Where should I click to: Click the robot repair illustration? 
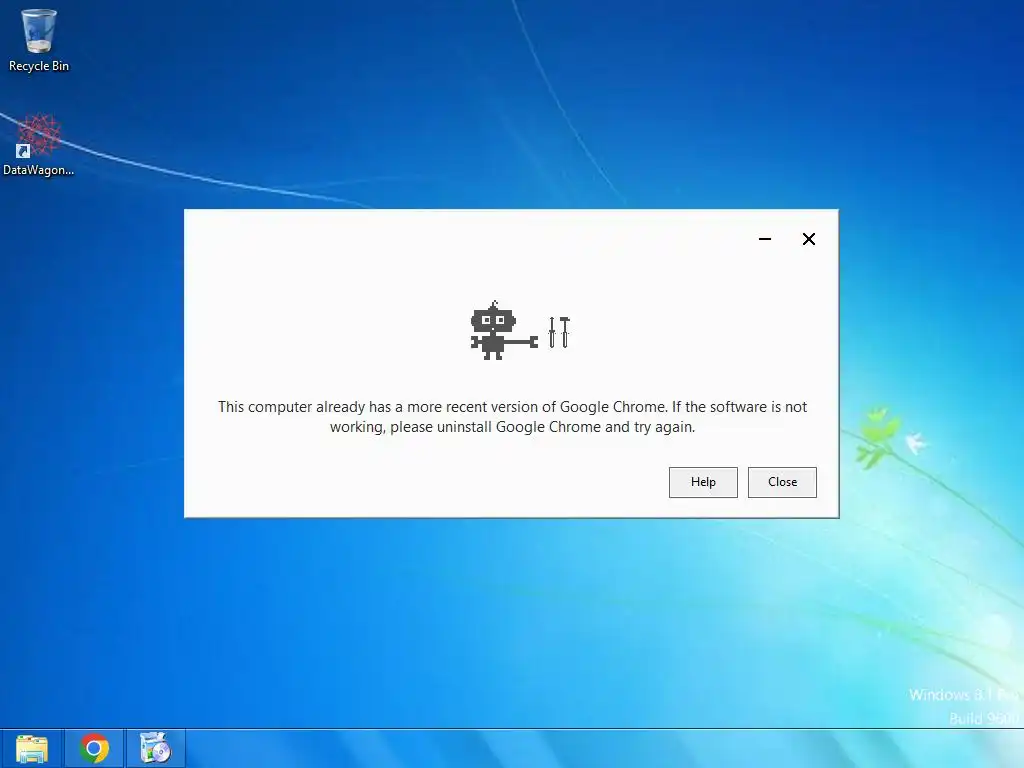520,330
